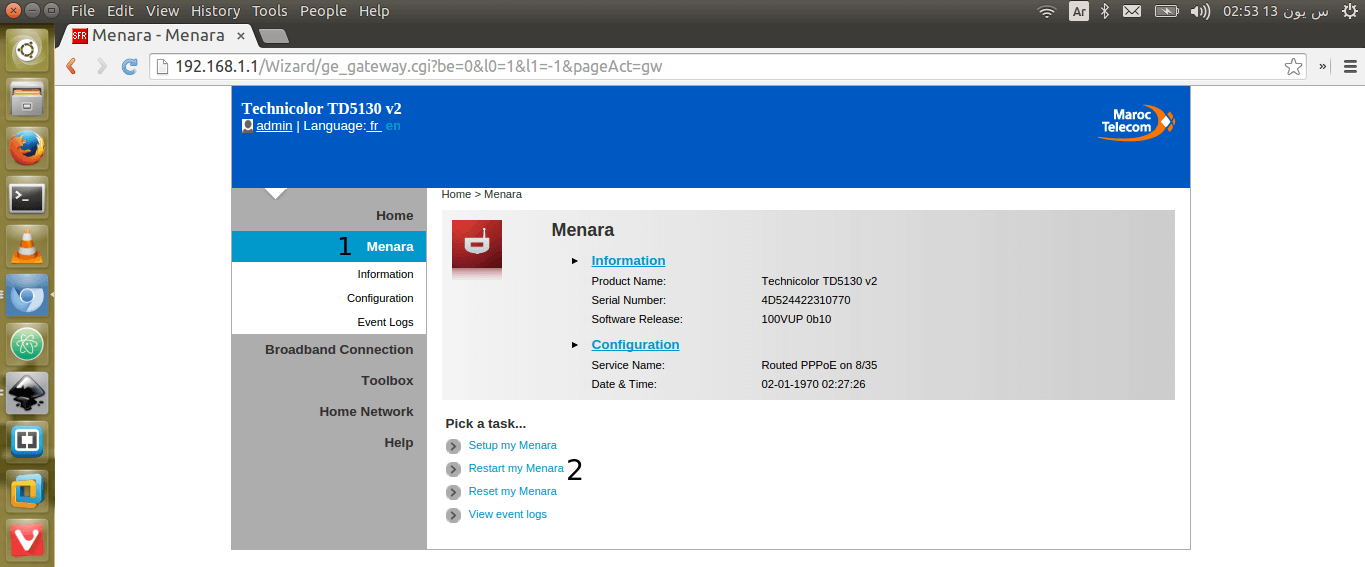Switch language to fr
The width and height of the screenshot is (1365, 567).
(x=374, y=126)
